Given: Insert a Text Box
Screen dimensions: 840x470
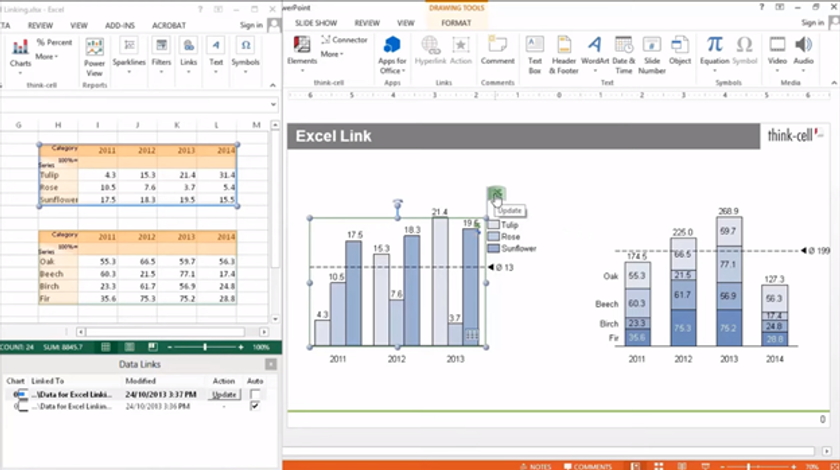Looking at the screenshot, I should coord(535,55).
